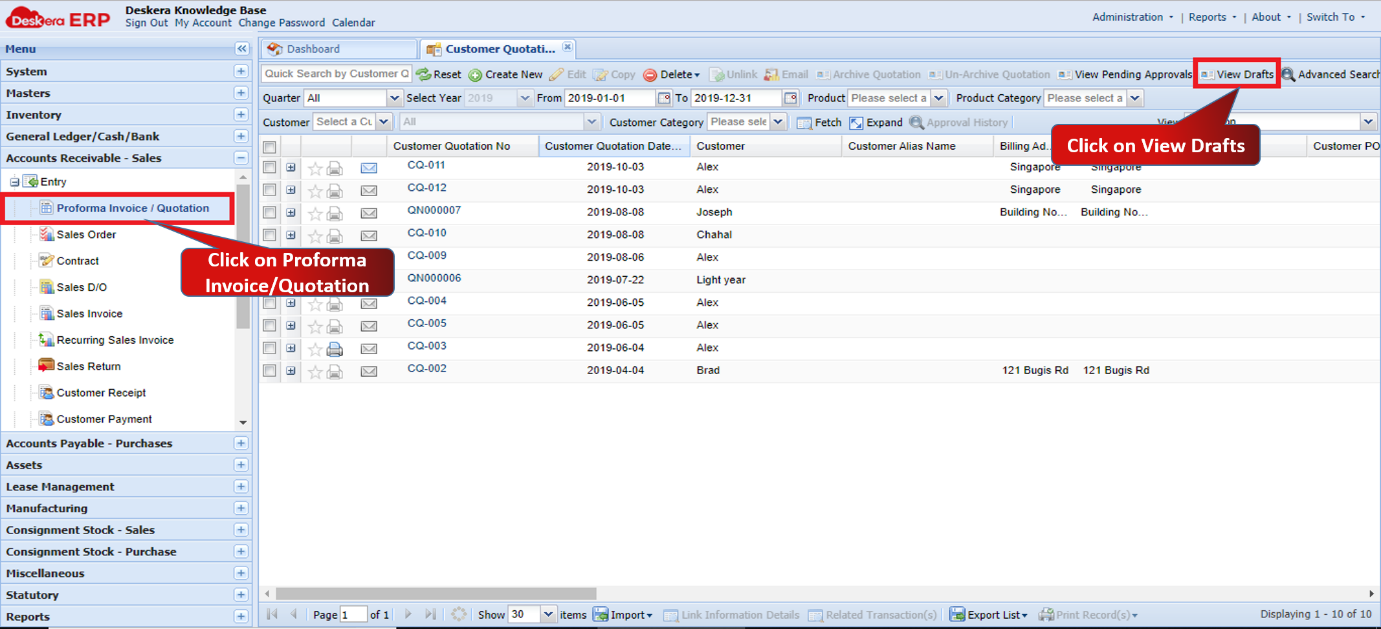
Task: Open the Administration menu
Action: point(1132,17)
